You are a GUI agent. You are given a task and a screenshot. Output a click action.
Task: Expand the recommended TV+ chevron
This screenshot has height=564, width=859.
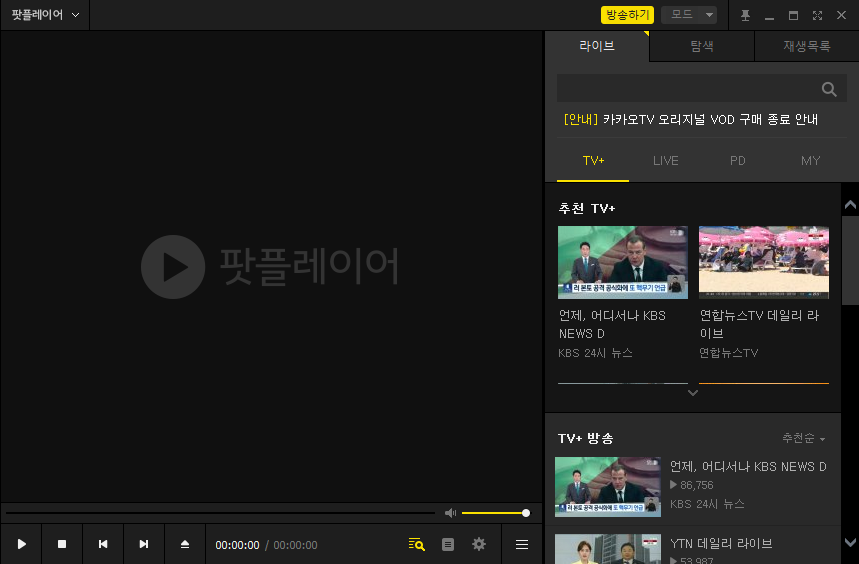(693, 393)
